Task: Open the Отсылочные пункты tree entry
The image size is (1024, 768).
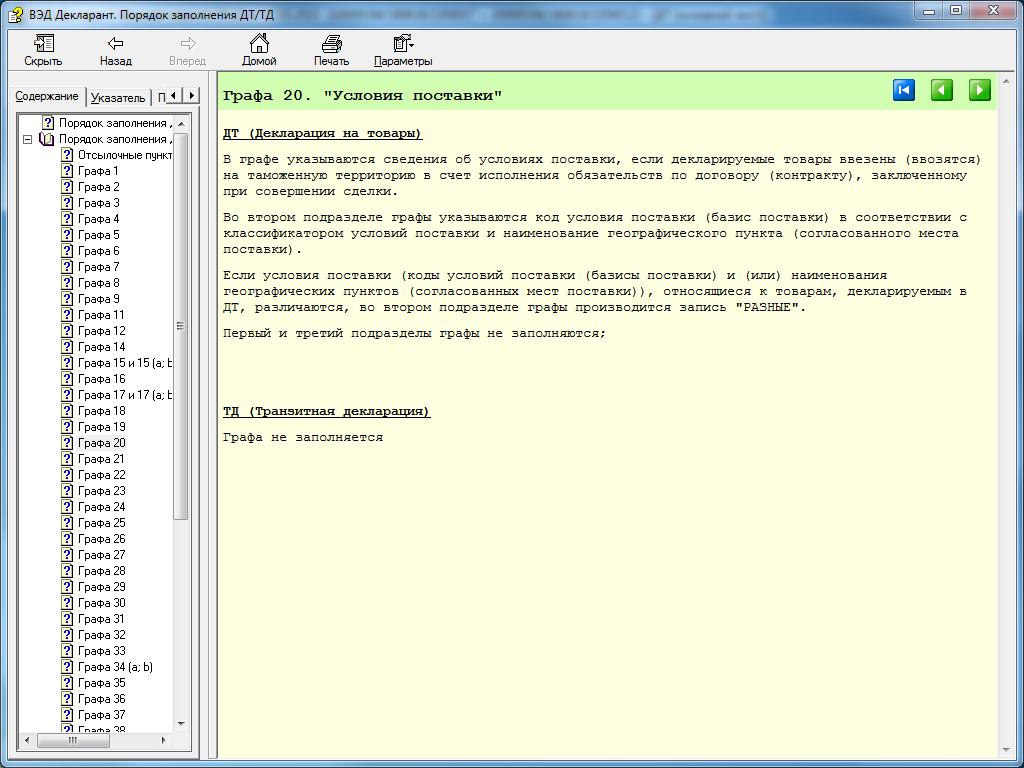Action: (x=124, y=155)
